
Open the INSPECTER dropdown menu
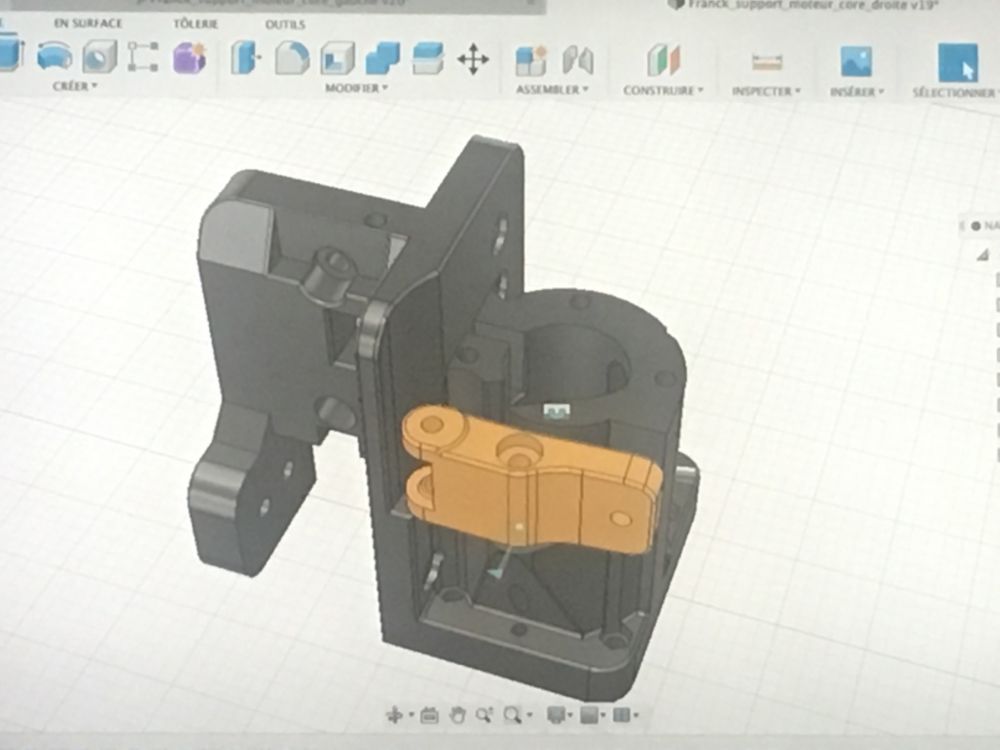(x=766, y=91)
